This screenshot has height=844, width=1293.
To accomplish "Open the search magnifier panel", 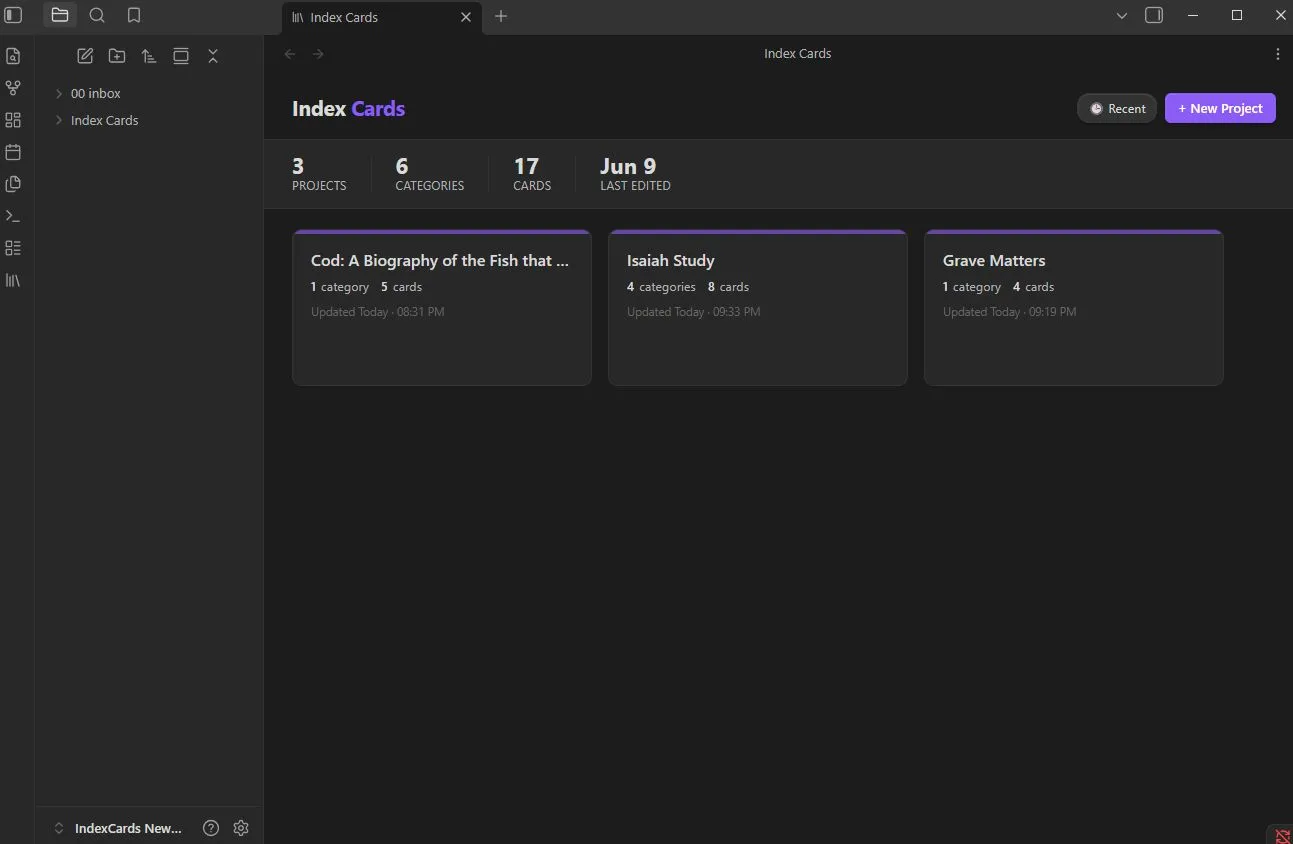I will 97,15.
